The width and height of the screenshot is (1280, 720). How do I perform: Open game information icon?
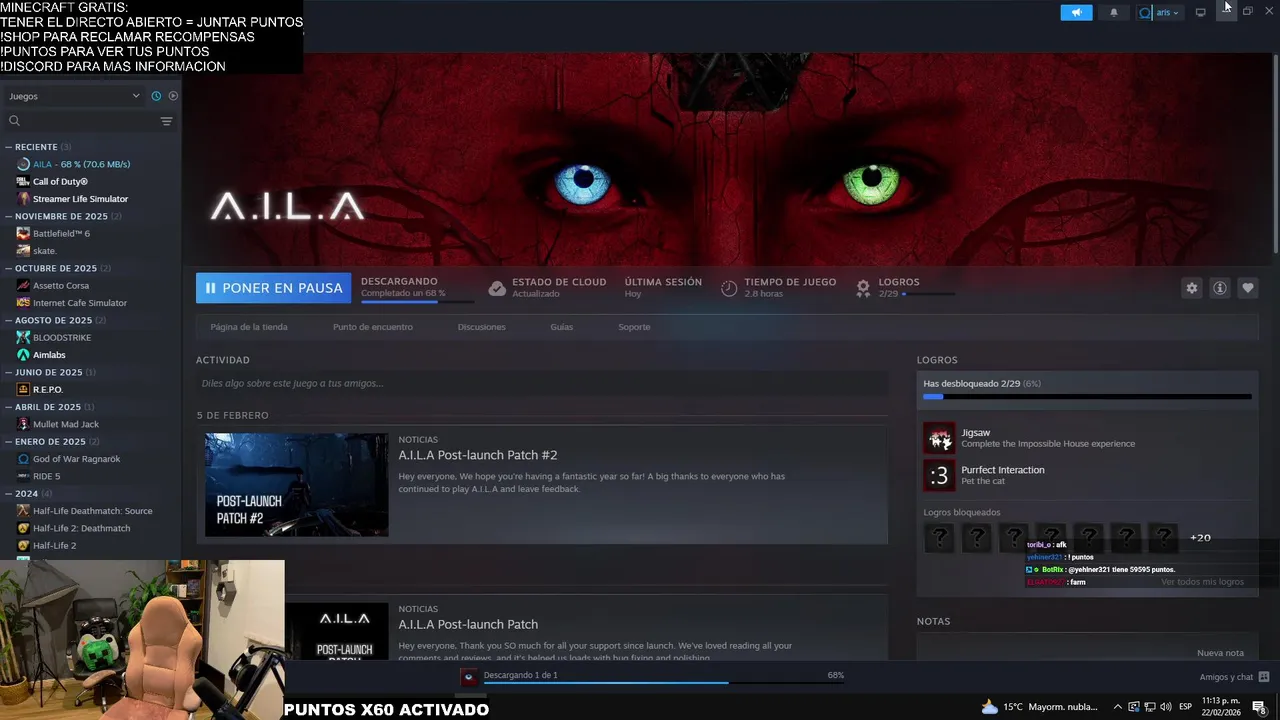1219,288
